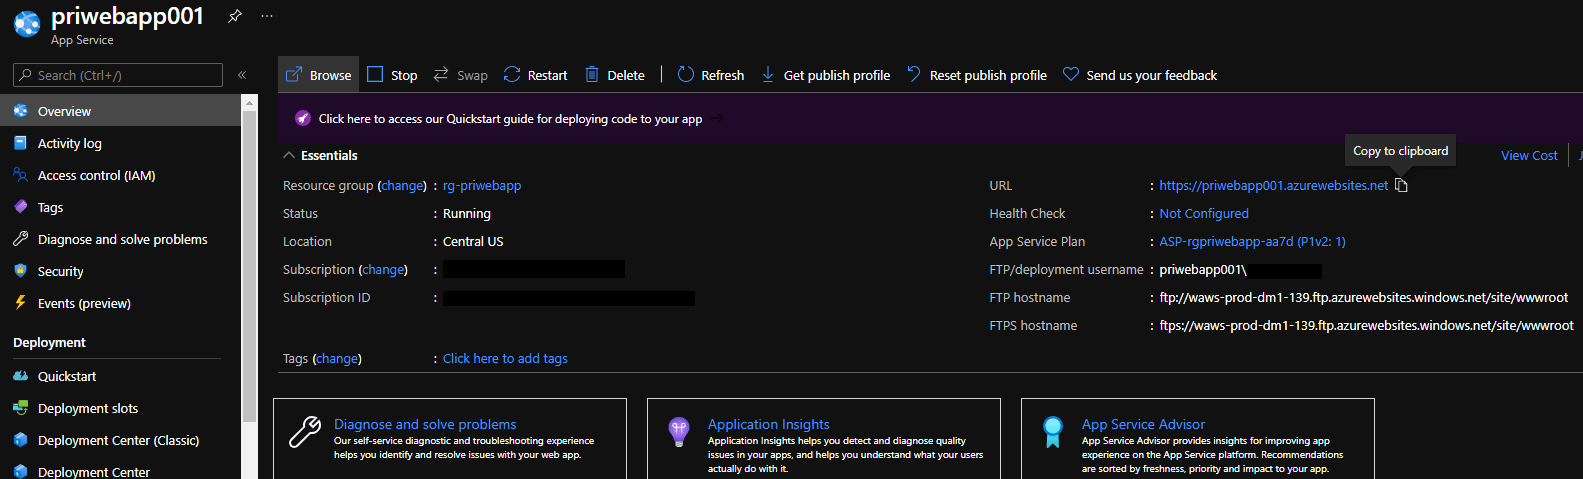Click the large wrench icon on the Diagnose card
The image size is (1583, 479).
pyautogui.click(x=305, y=431)
